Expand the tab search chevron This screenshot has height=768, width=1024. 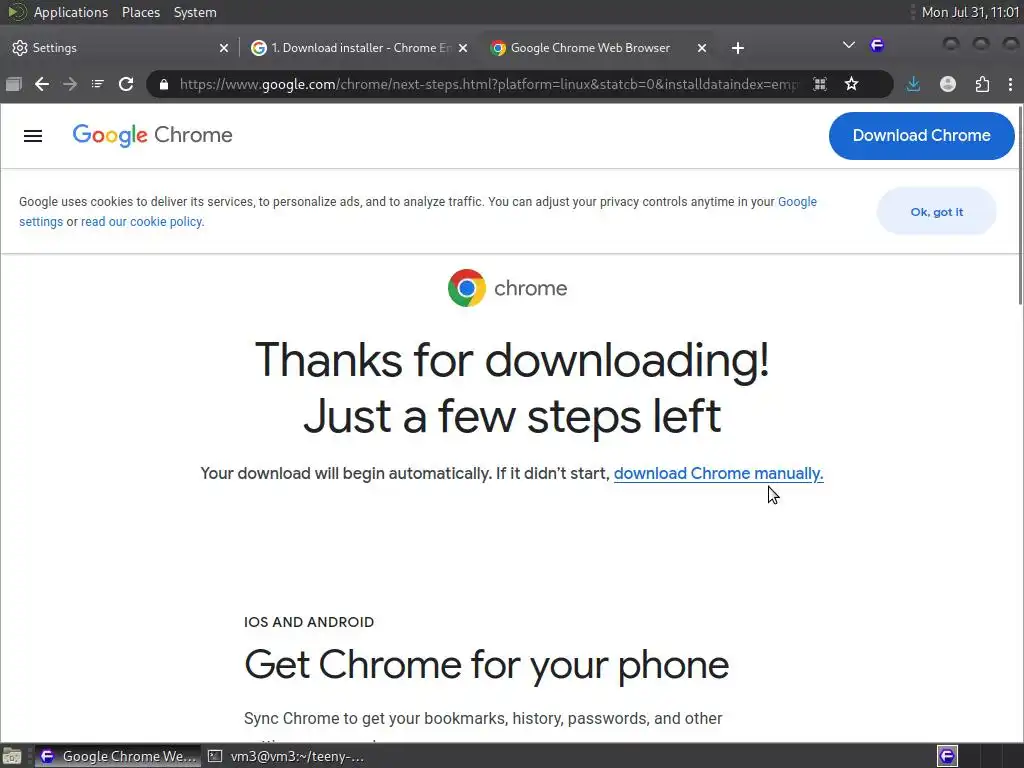click(x=848, y=45)
